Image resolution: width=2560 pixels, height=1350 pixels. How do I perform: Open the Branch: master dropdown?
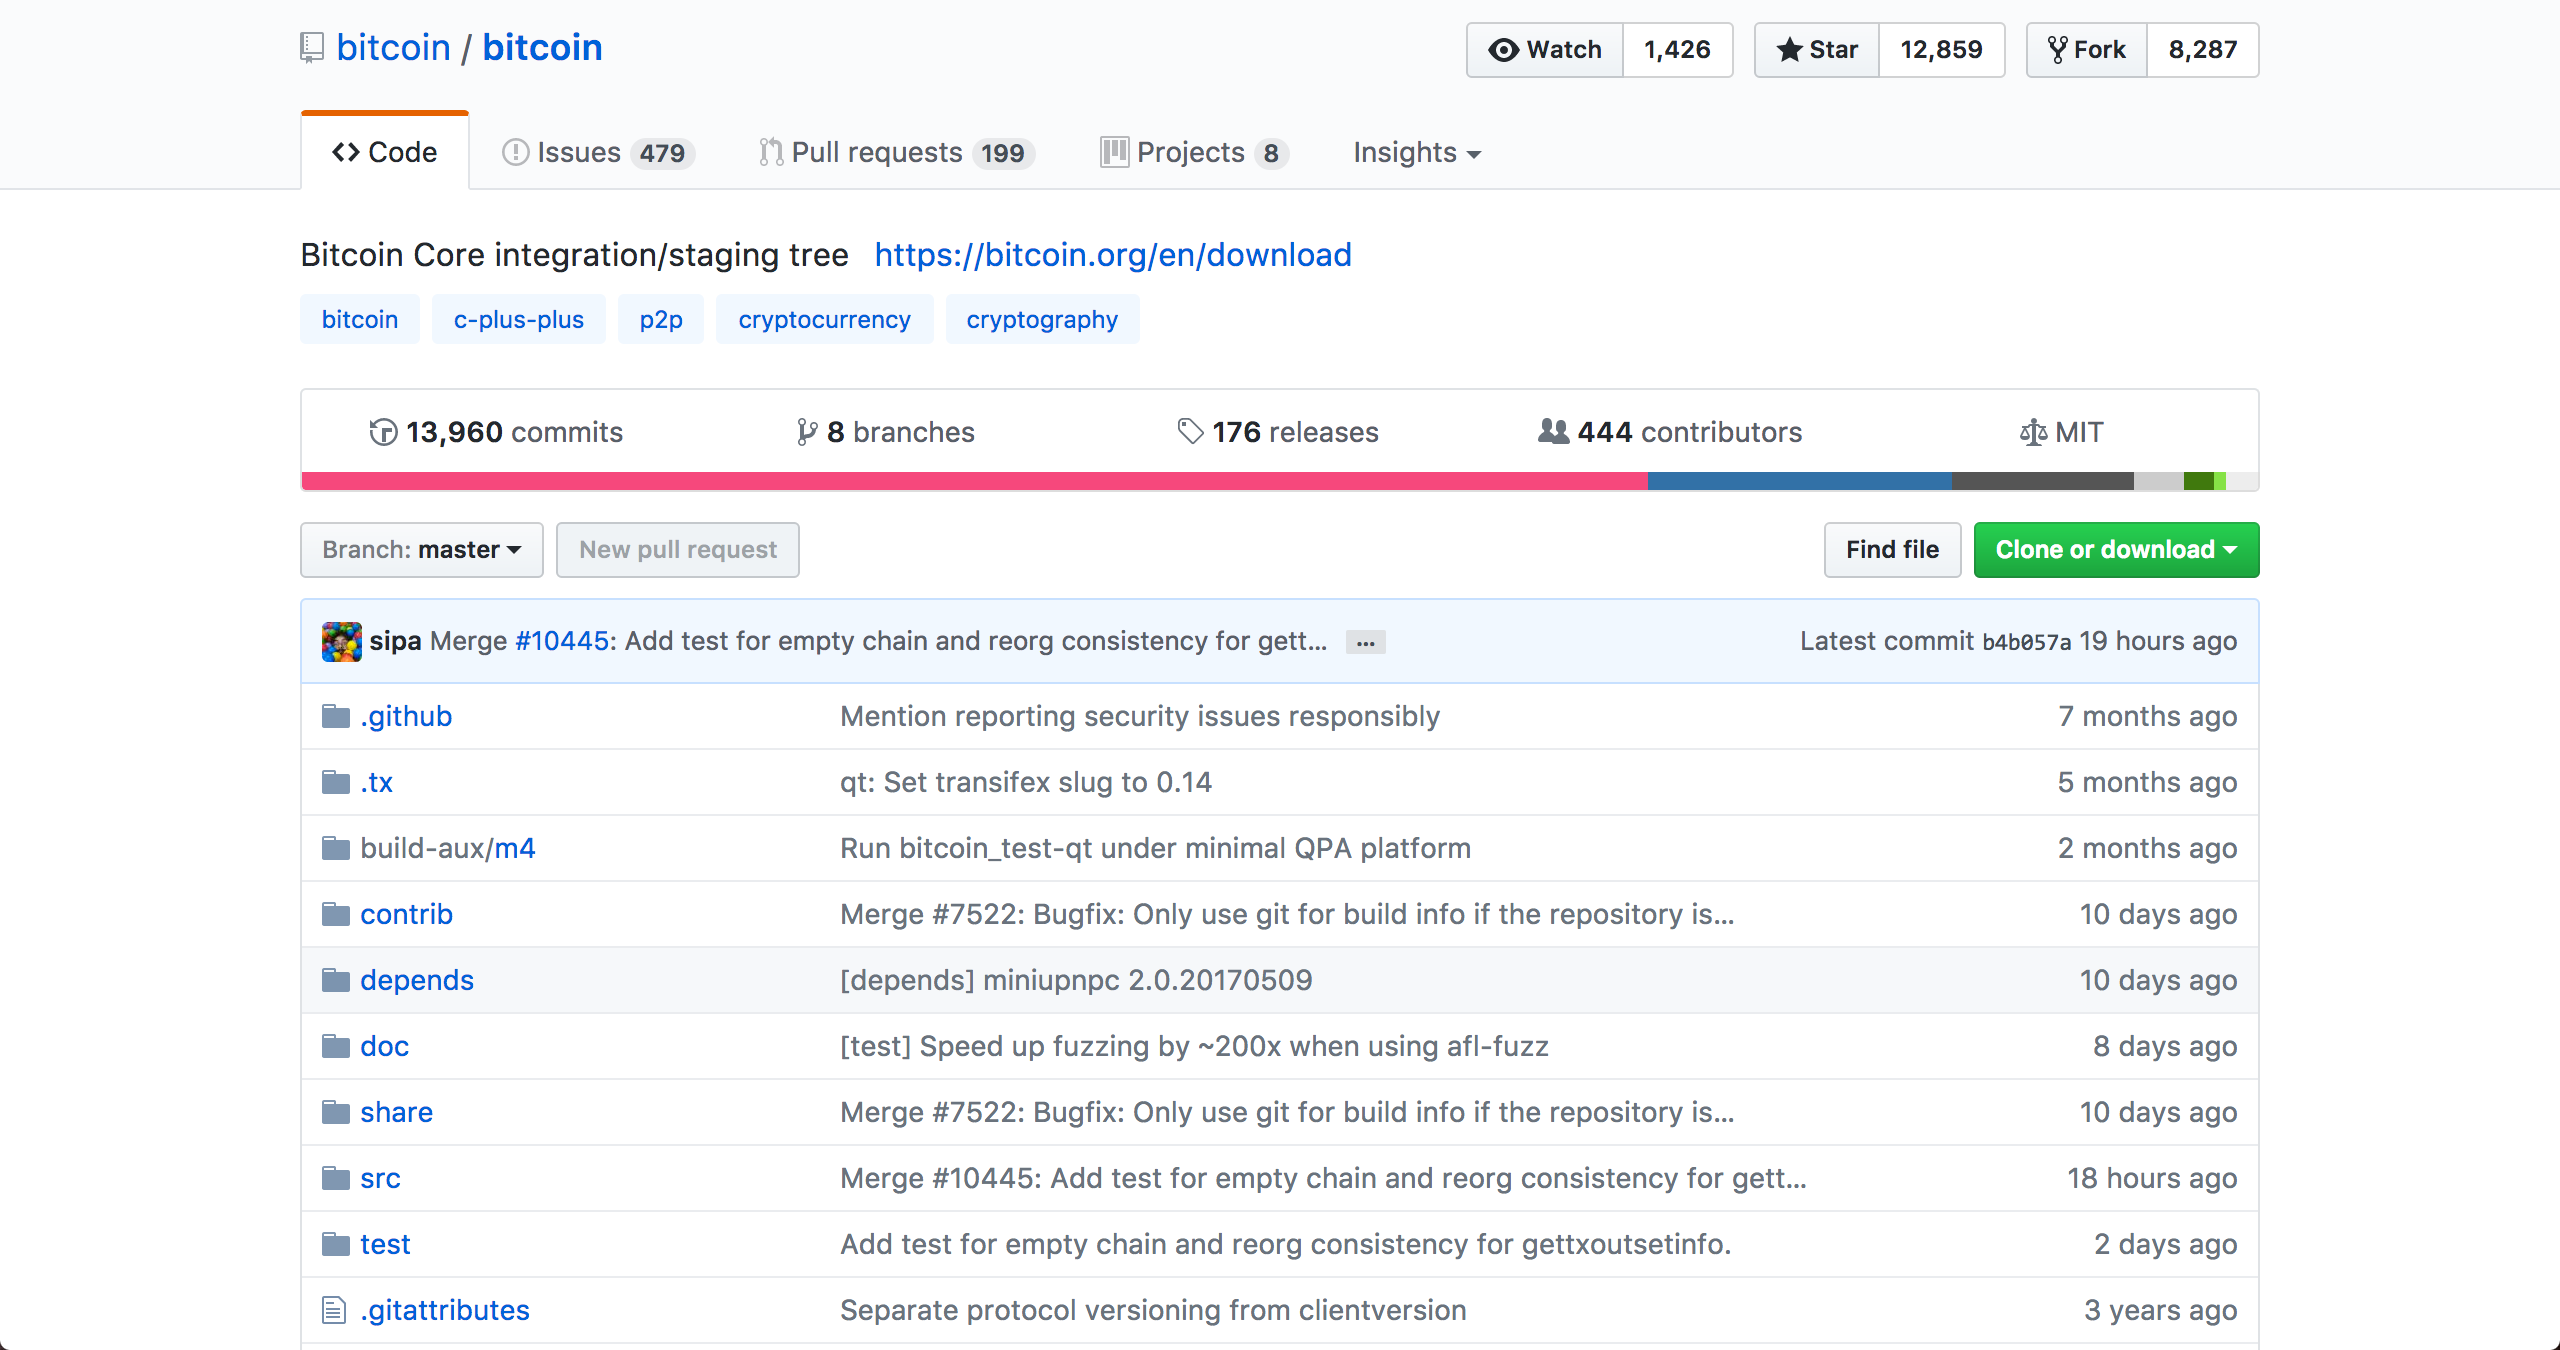click(x=421, y=550)
